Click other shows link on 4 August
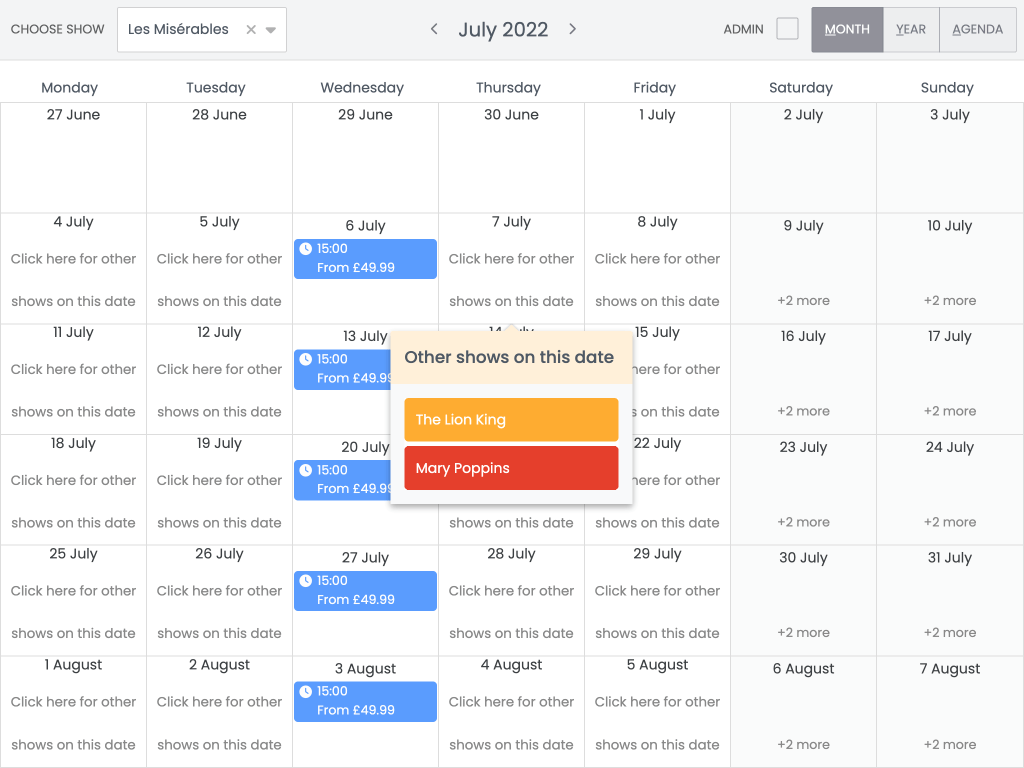1024x768 pixels. (x=511, y=723)
